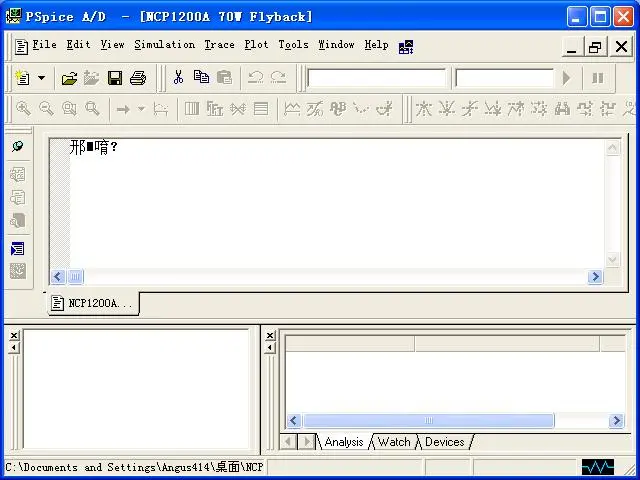Open the File menu
This screenshot has width=640, height=480.
coord(44,44)
